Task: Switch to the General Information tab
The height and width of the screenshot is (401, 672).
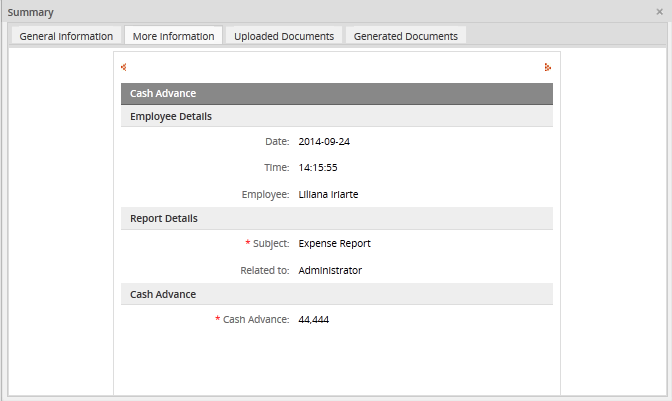Action: point(66,36)
